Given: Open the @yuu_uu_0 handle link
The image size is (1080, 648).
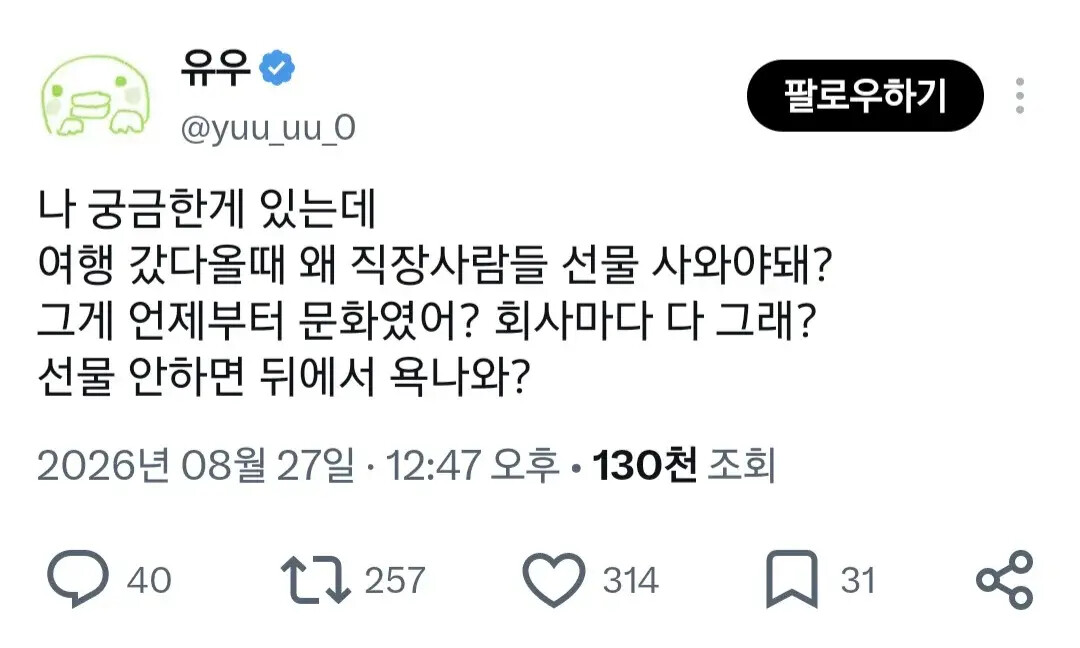Looking at the screenshot, I should (268, 128).
